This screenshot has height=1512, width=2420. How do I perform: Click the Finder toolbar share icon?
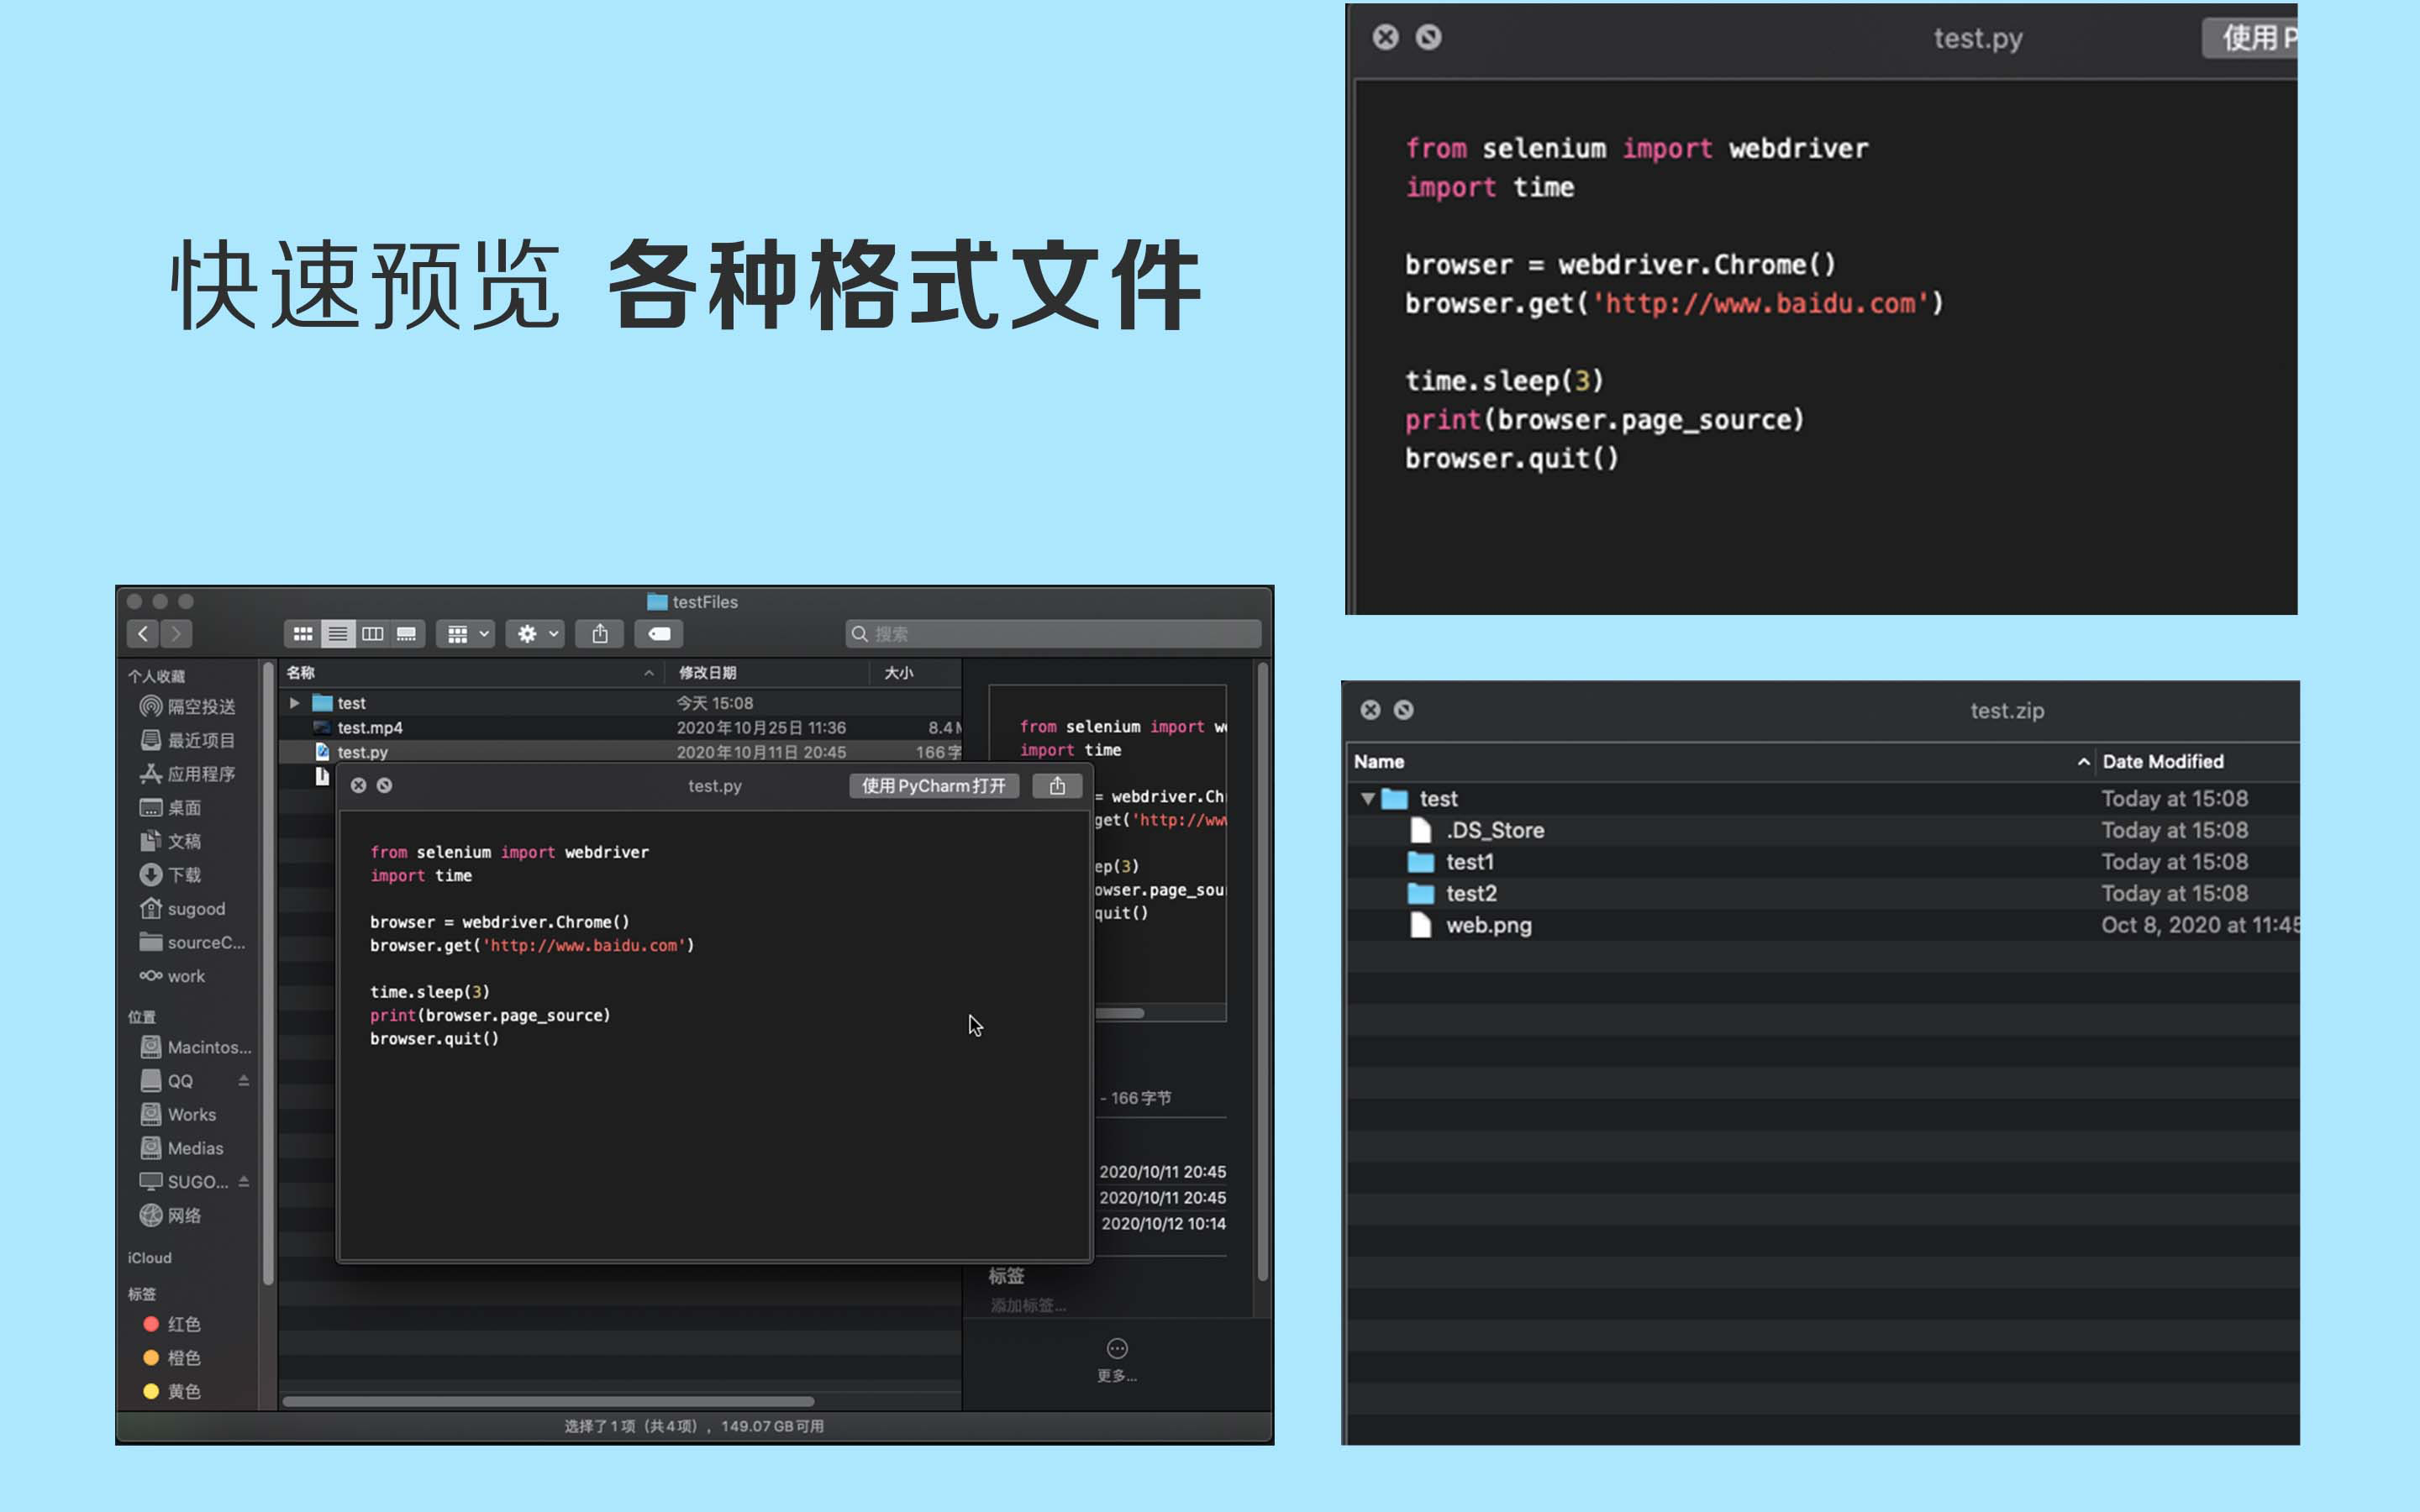click(600, 634)
